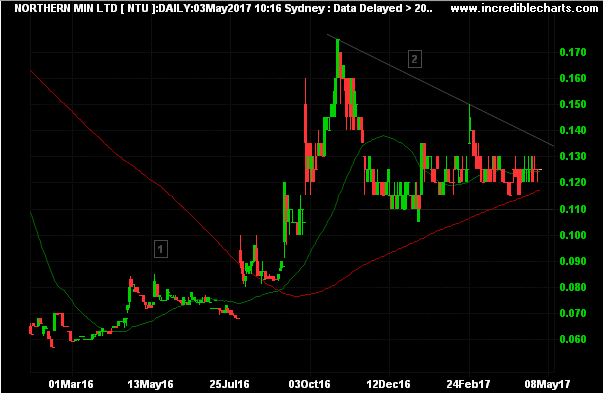Click the 24Feb17 date marker
This screenshot has height=393, width=603.
pos(468,384)
